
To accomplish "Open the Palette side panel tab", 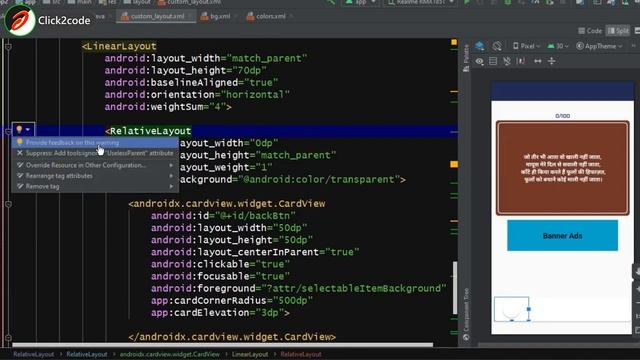I will coord(466,58).
